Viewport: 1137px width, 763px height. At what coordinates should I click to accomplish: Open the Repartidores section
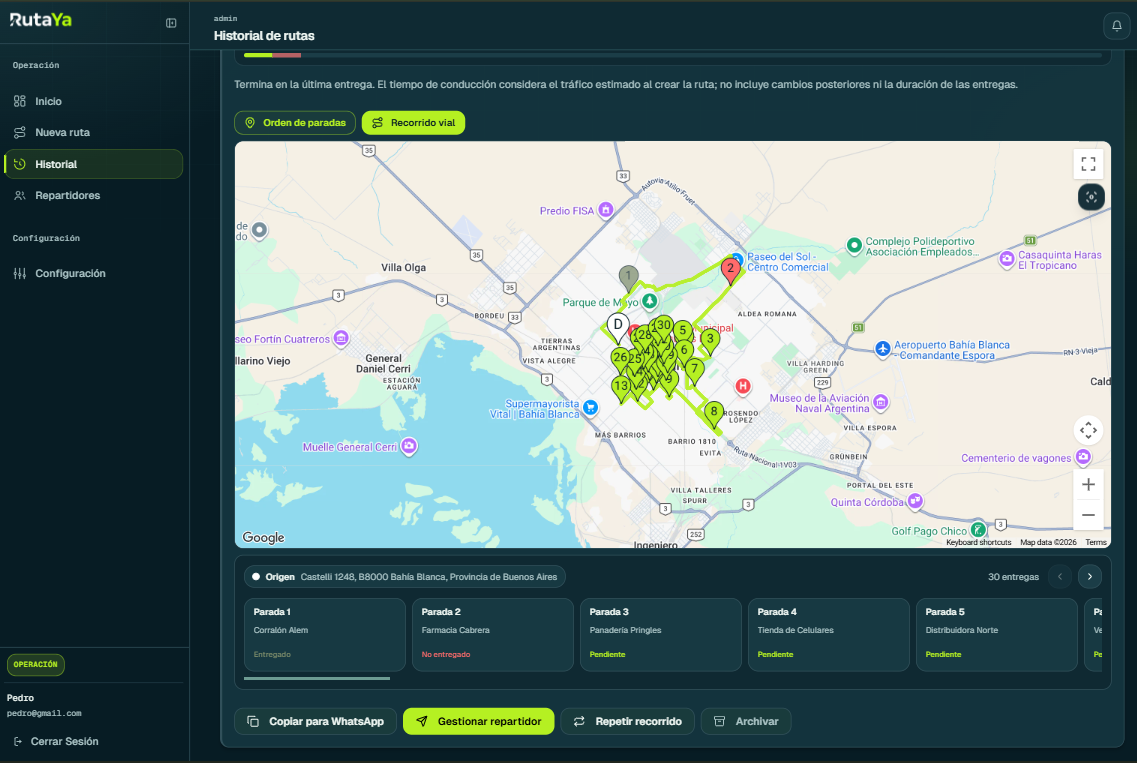pyautogui.click(x=94, y=196)
